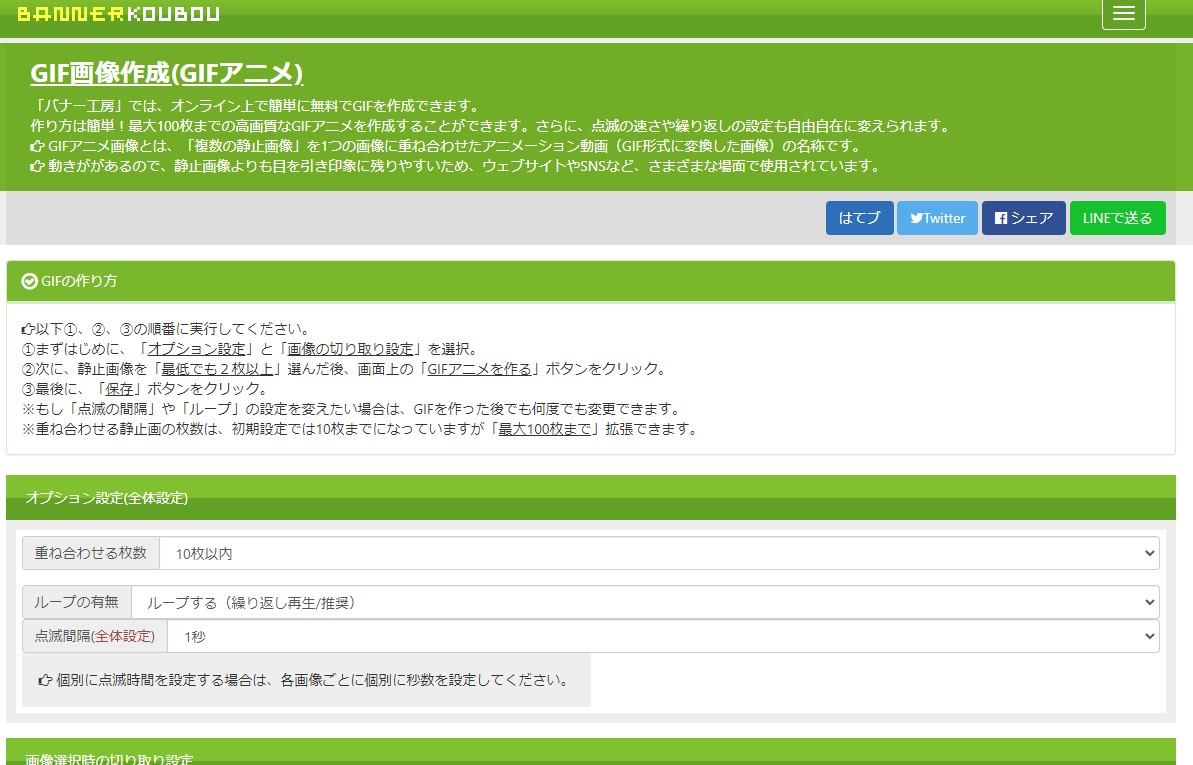The width and height of the screenshot is (1193, 765).
Task: Open the hamburger navigation menu
Action: tap(1123, 14)
